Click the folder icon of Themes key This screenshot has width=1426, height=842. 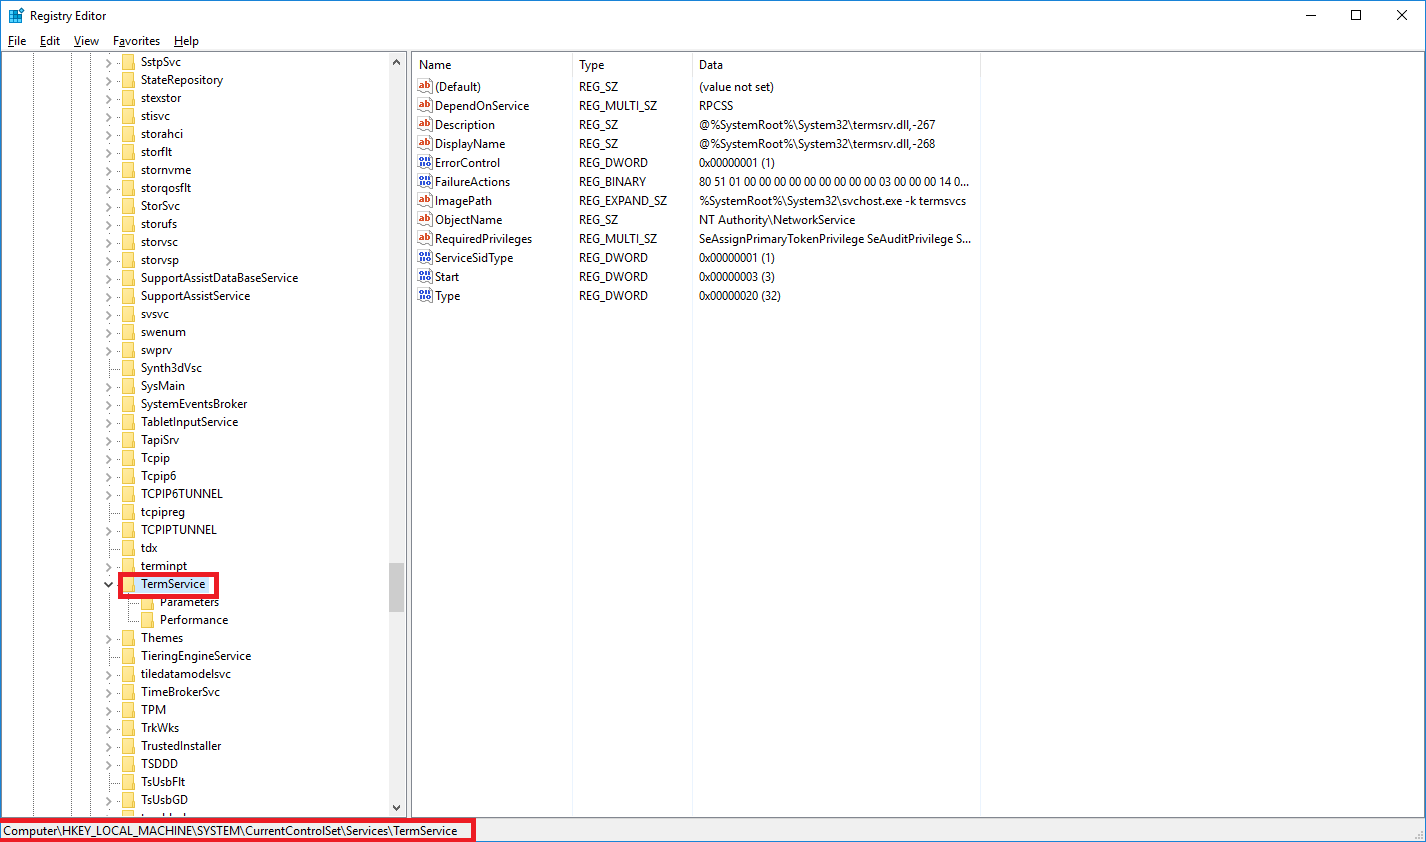(x=127, y=638)
